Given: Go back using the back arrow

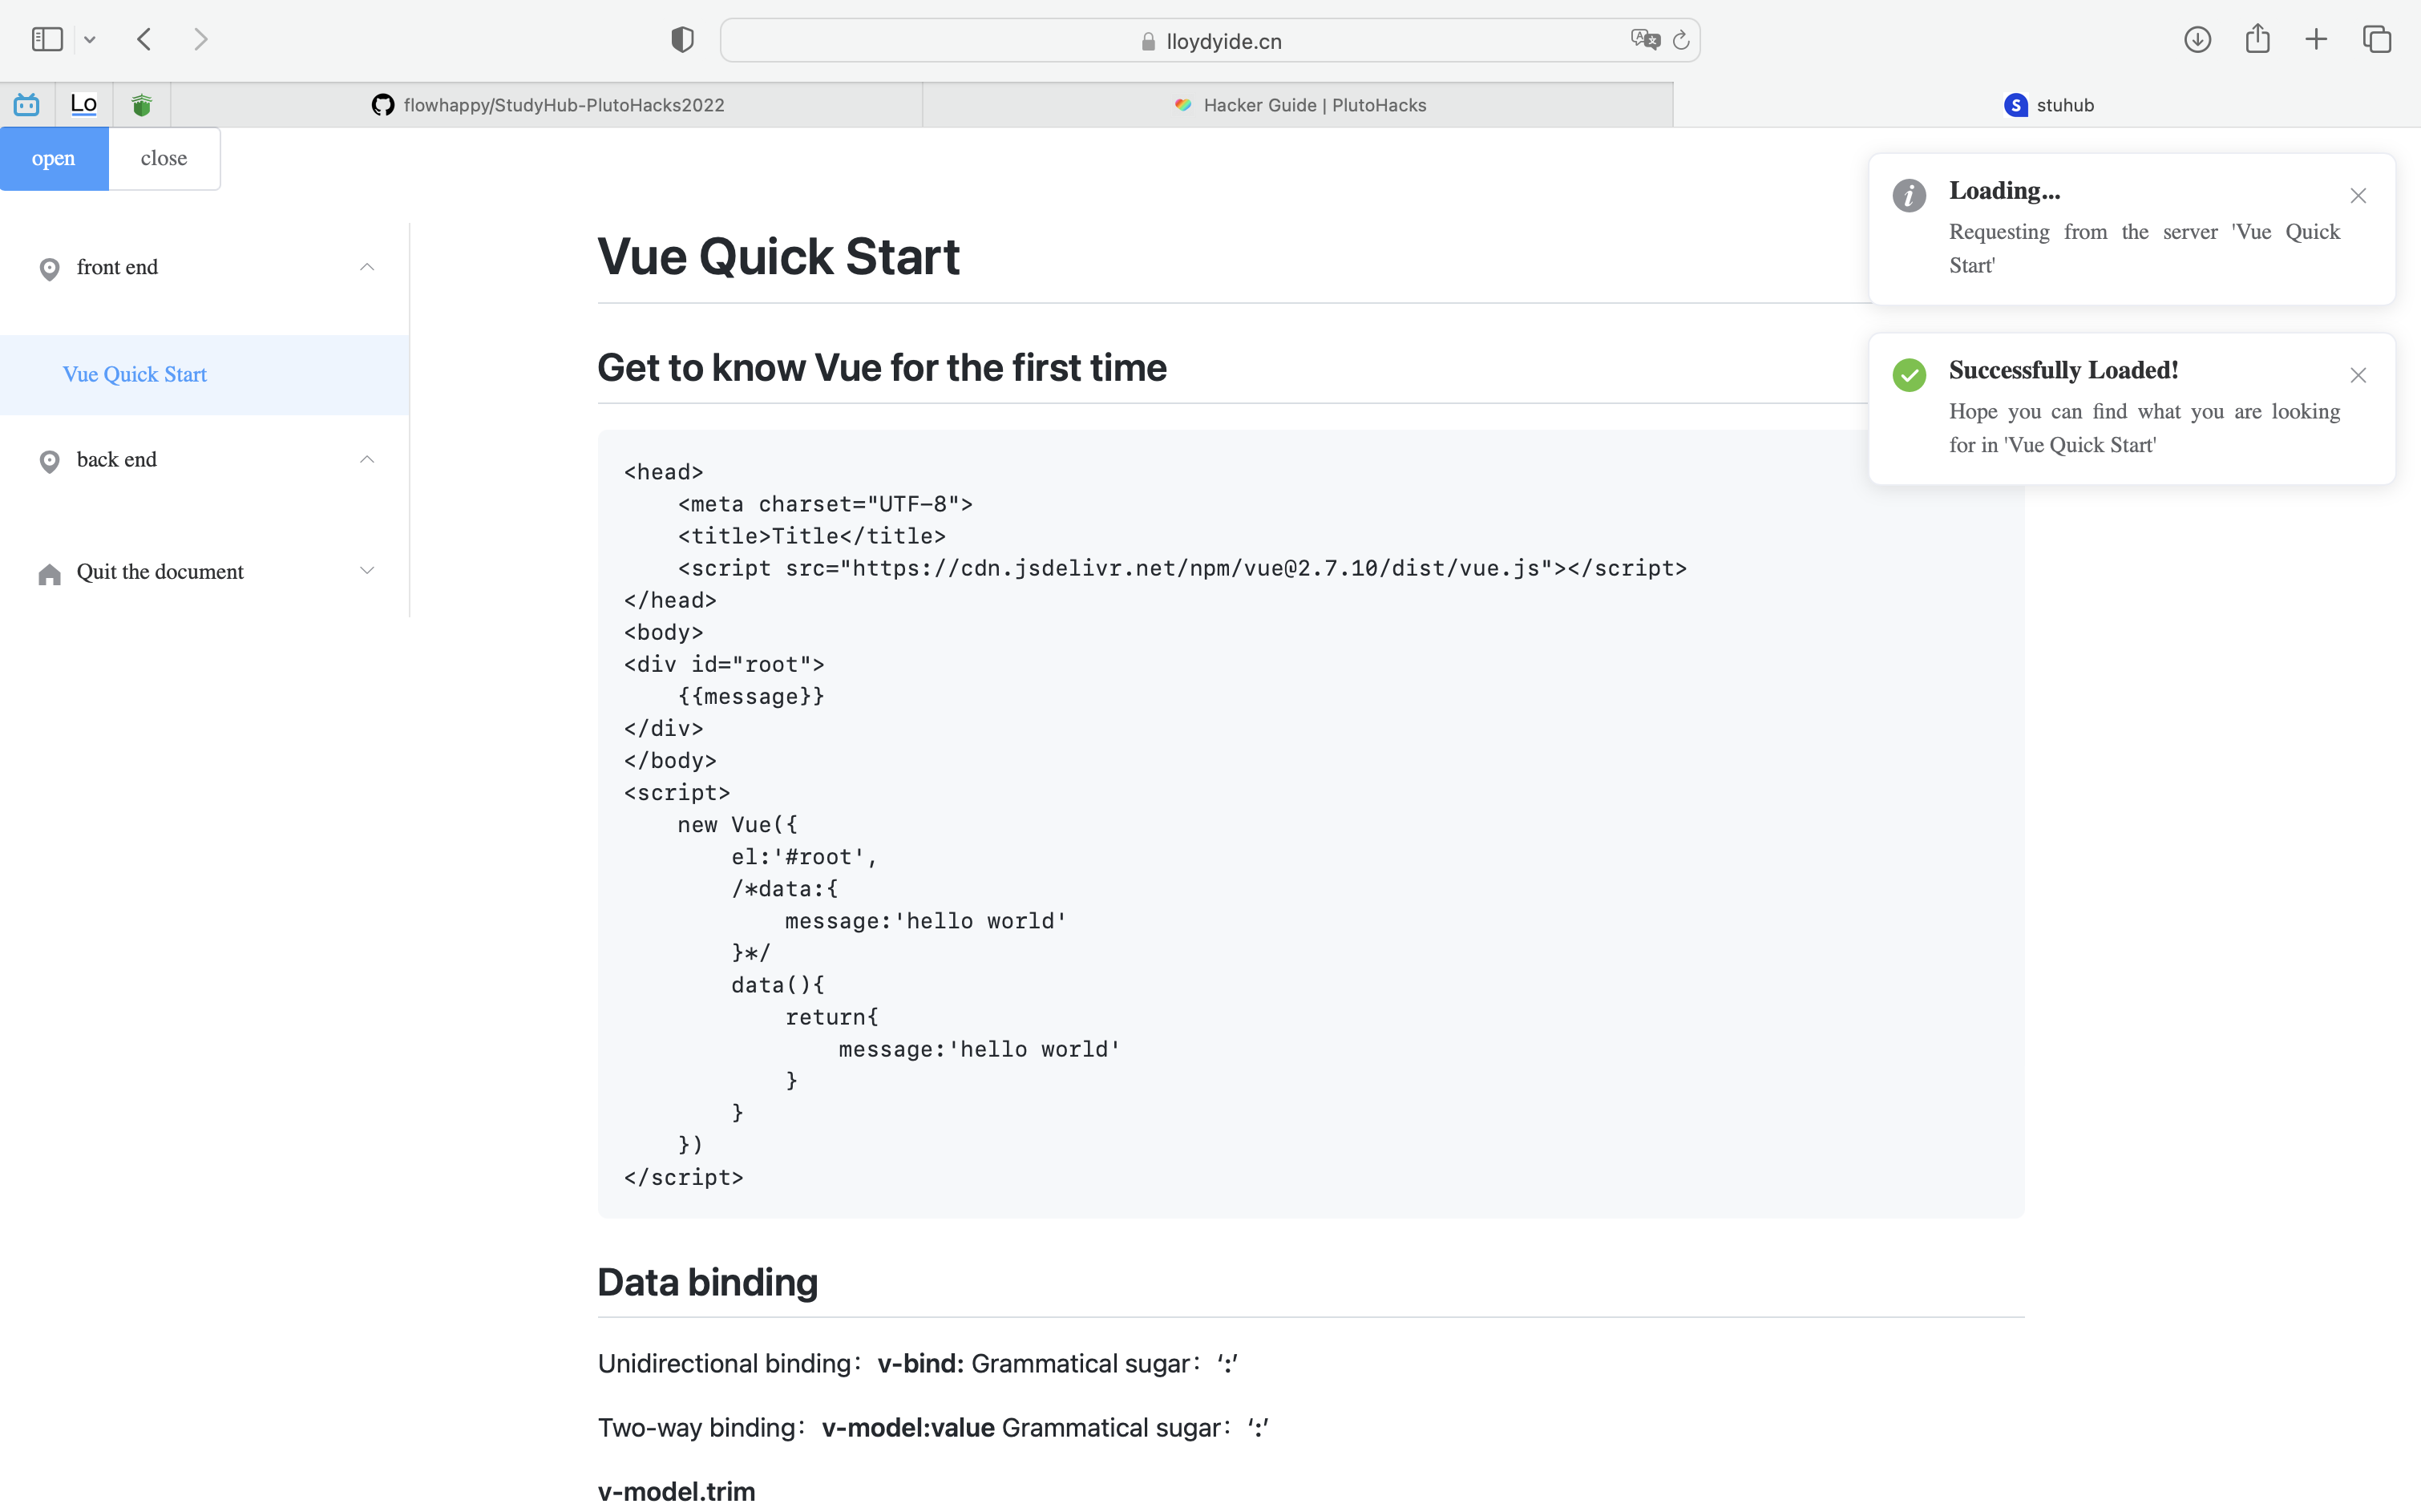Looking at the screenshot, I should 144,40.
